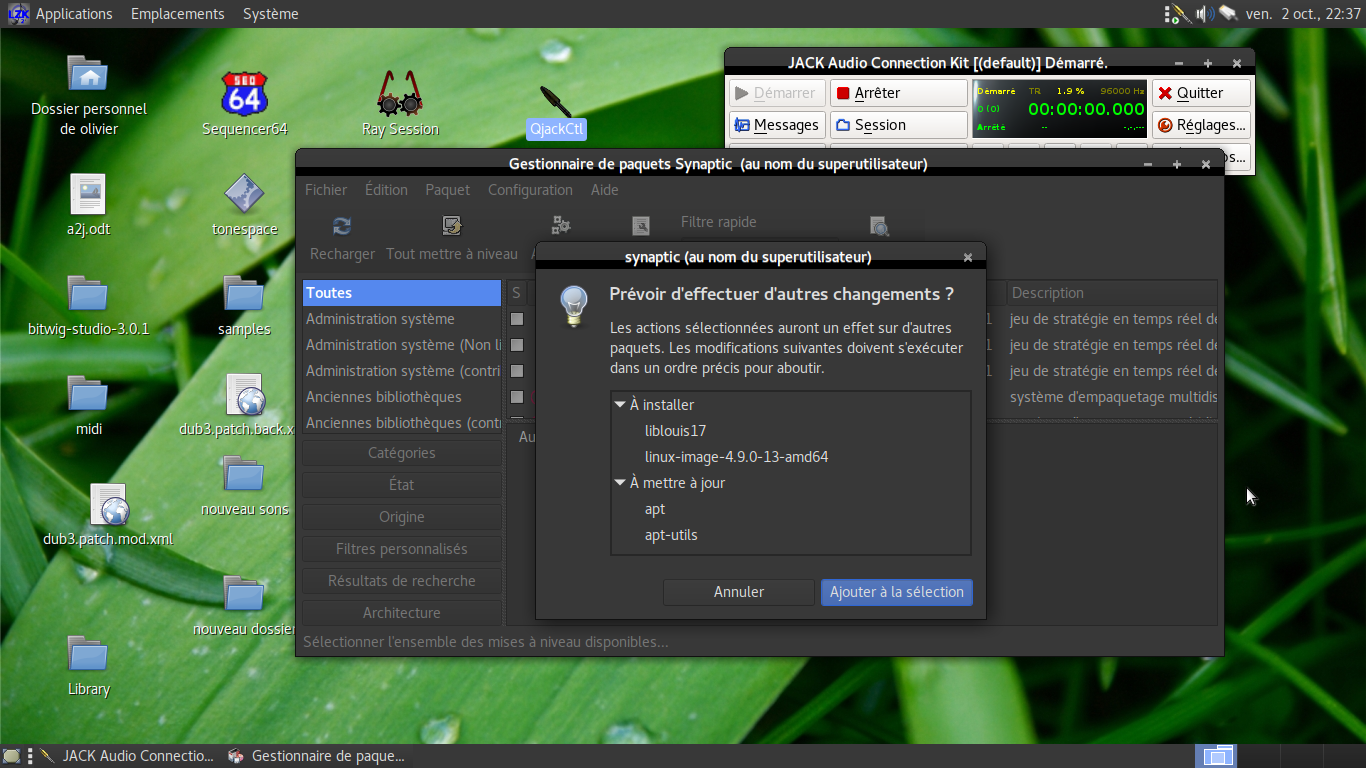Viewport: 1366px width, 768px height.
Task: Launch tonespace from the desktop
Action: click(244, 193)
